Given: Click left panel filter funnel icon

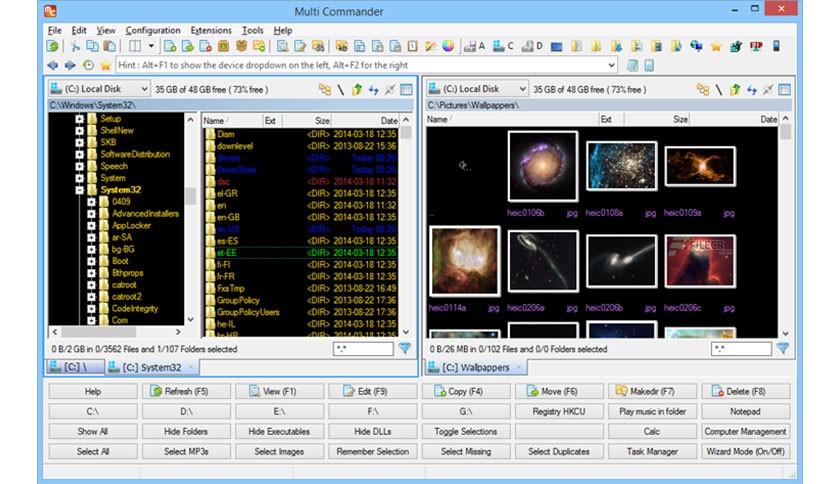Looking at the screenshot, I should coord(405,349).
